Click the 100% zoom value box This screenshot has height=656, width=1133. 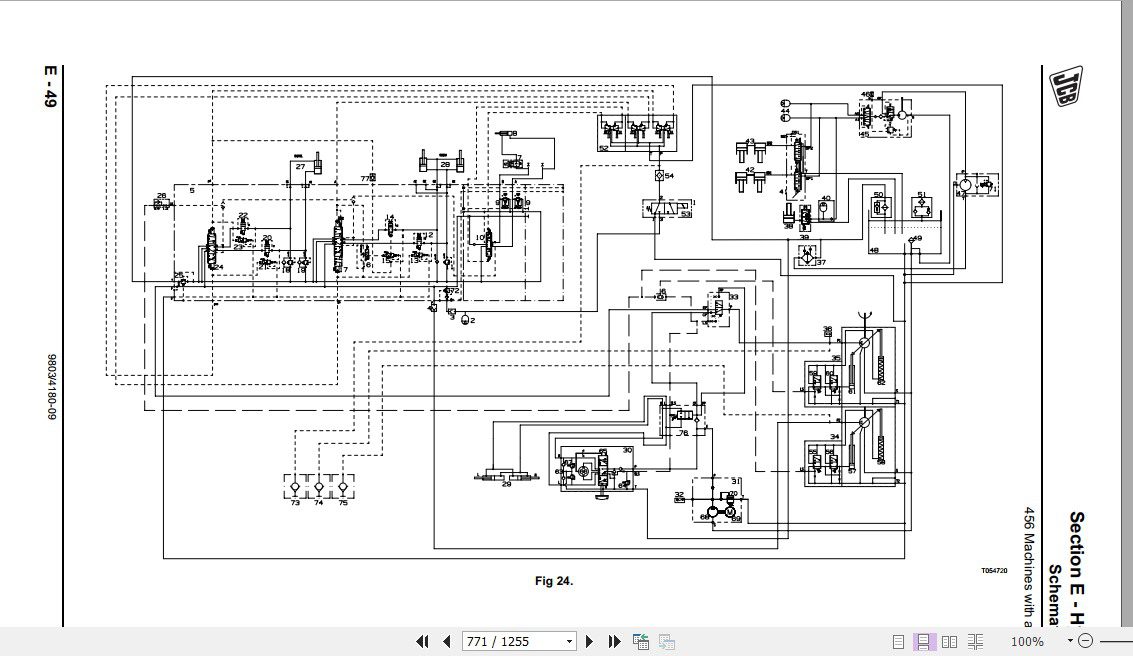click(x=1027, y=641)
